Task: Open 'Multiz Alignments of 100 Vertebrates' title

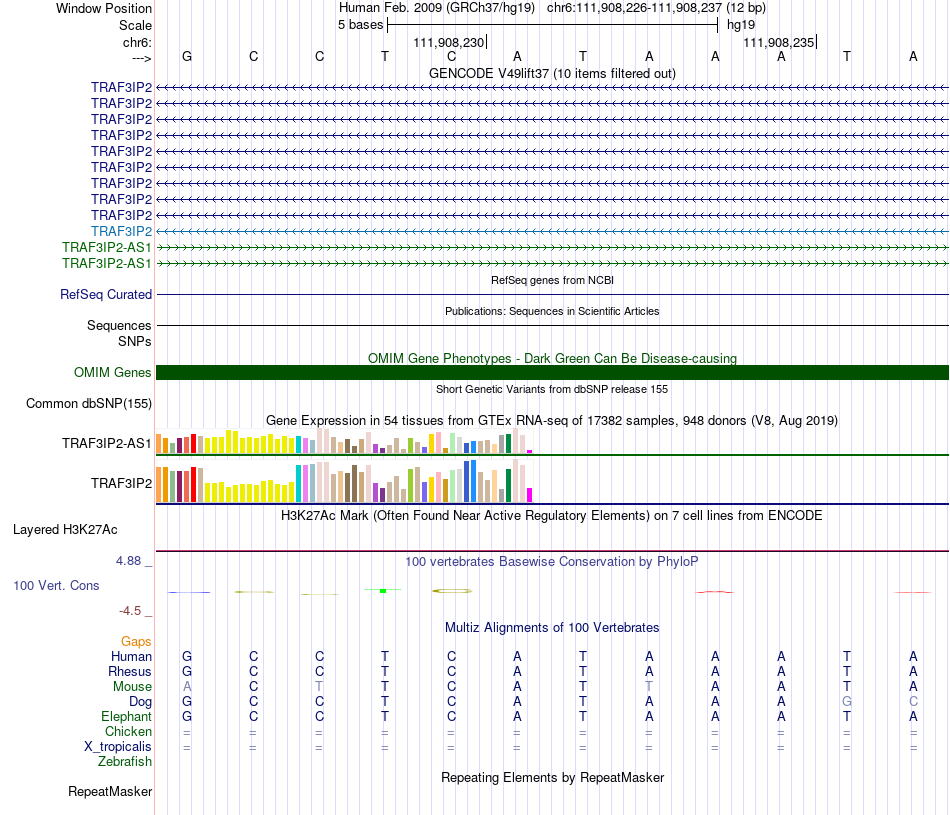Action: tap(552, 628)
